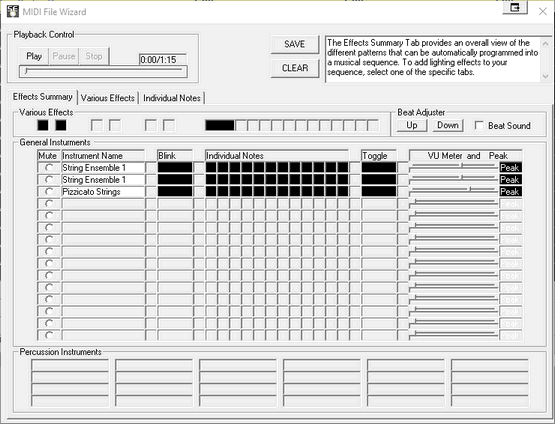Click first black square in Various Effects
The width and height of the screenshot is (555, 424).
pyautogui.click(x=43, y=125)
